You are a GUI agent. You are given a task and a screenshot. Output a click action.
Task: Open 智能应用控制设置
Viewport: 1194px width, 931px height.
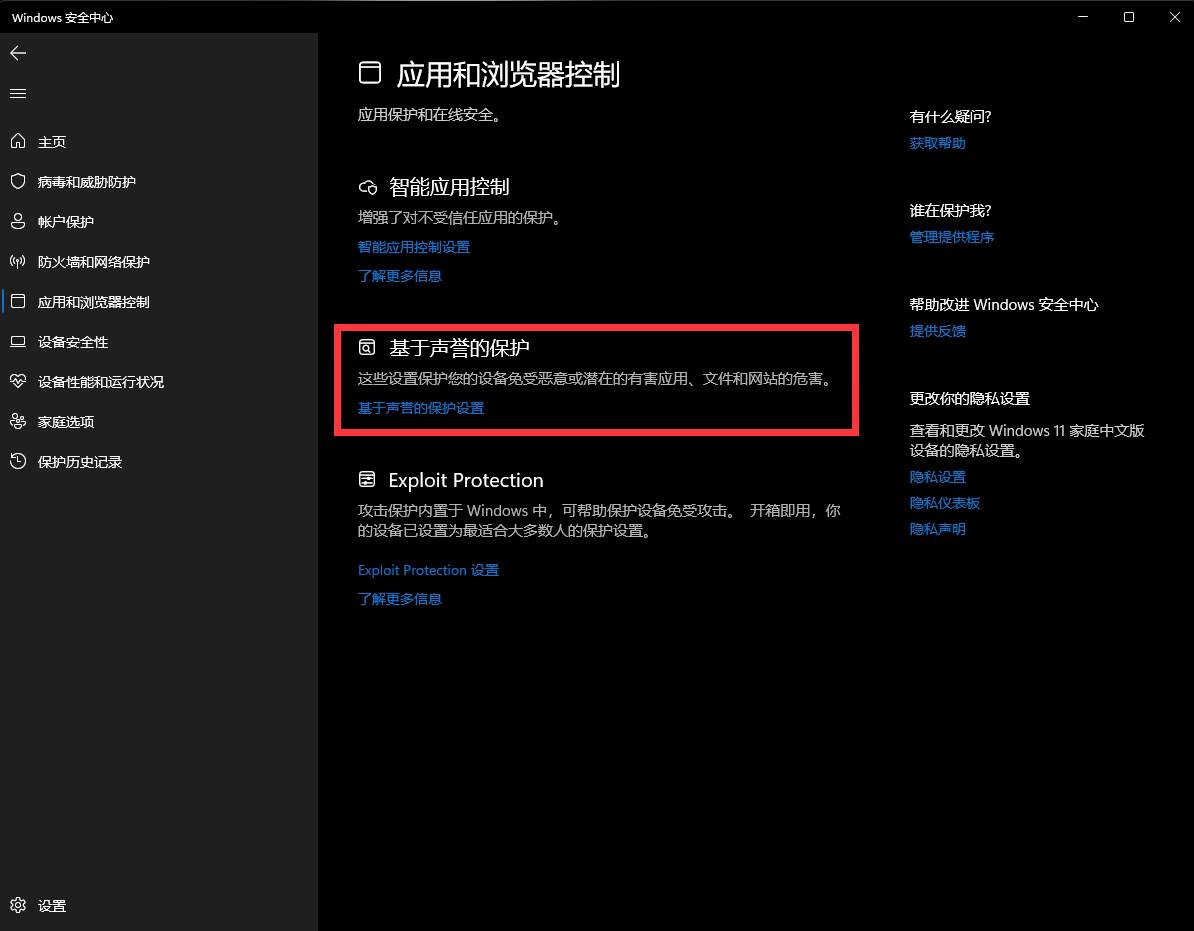tap(413, 247)
